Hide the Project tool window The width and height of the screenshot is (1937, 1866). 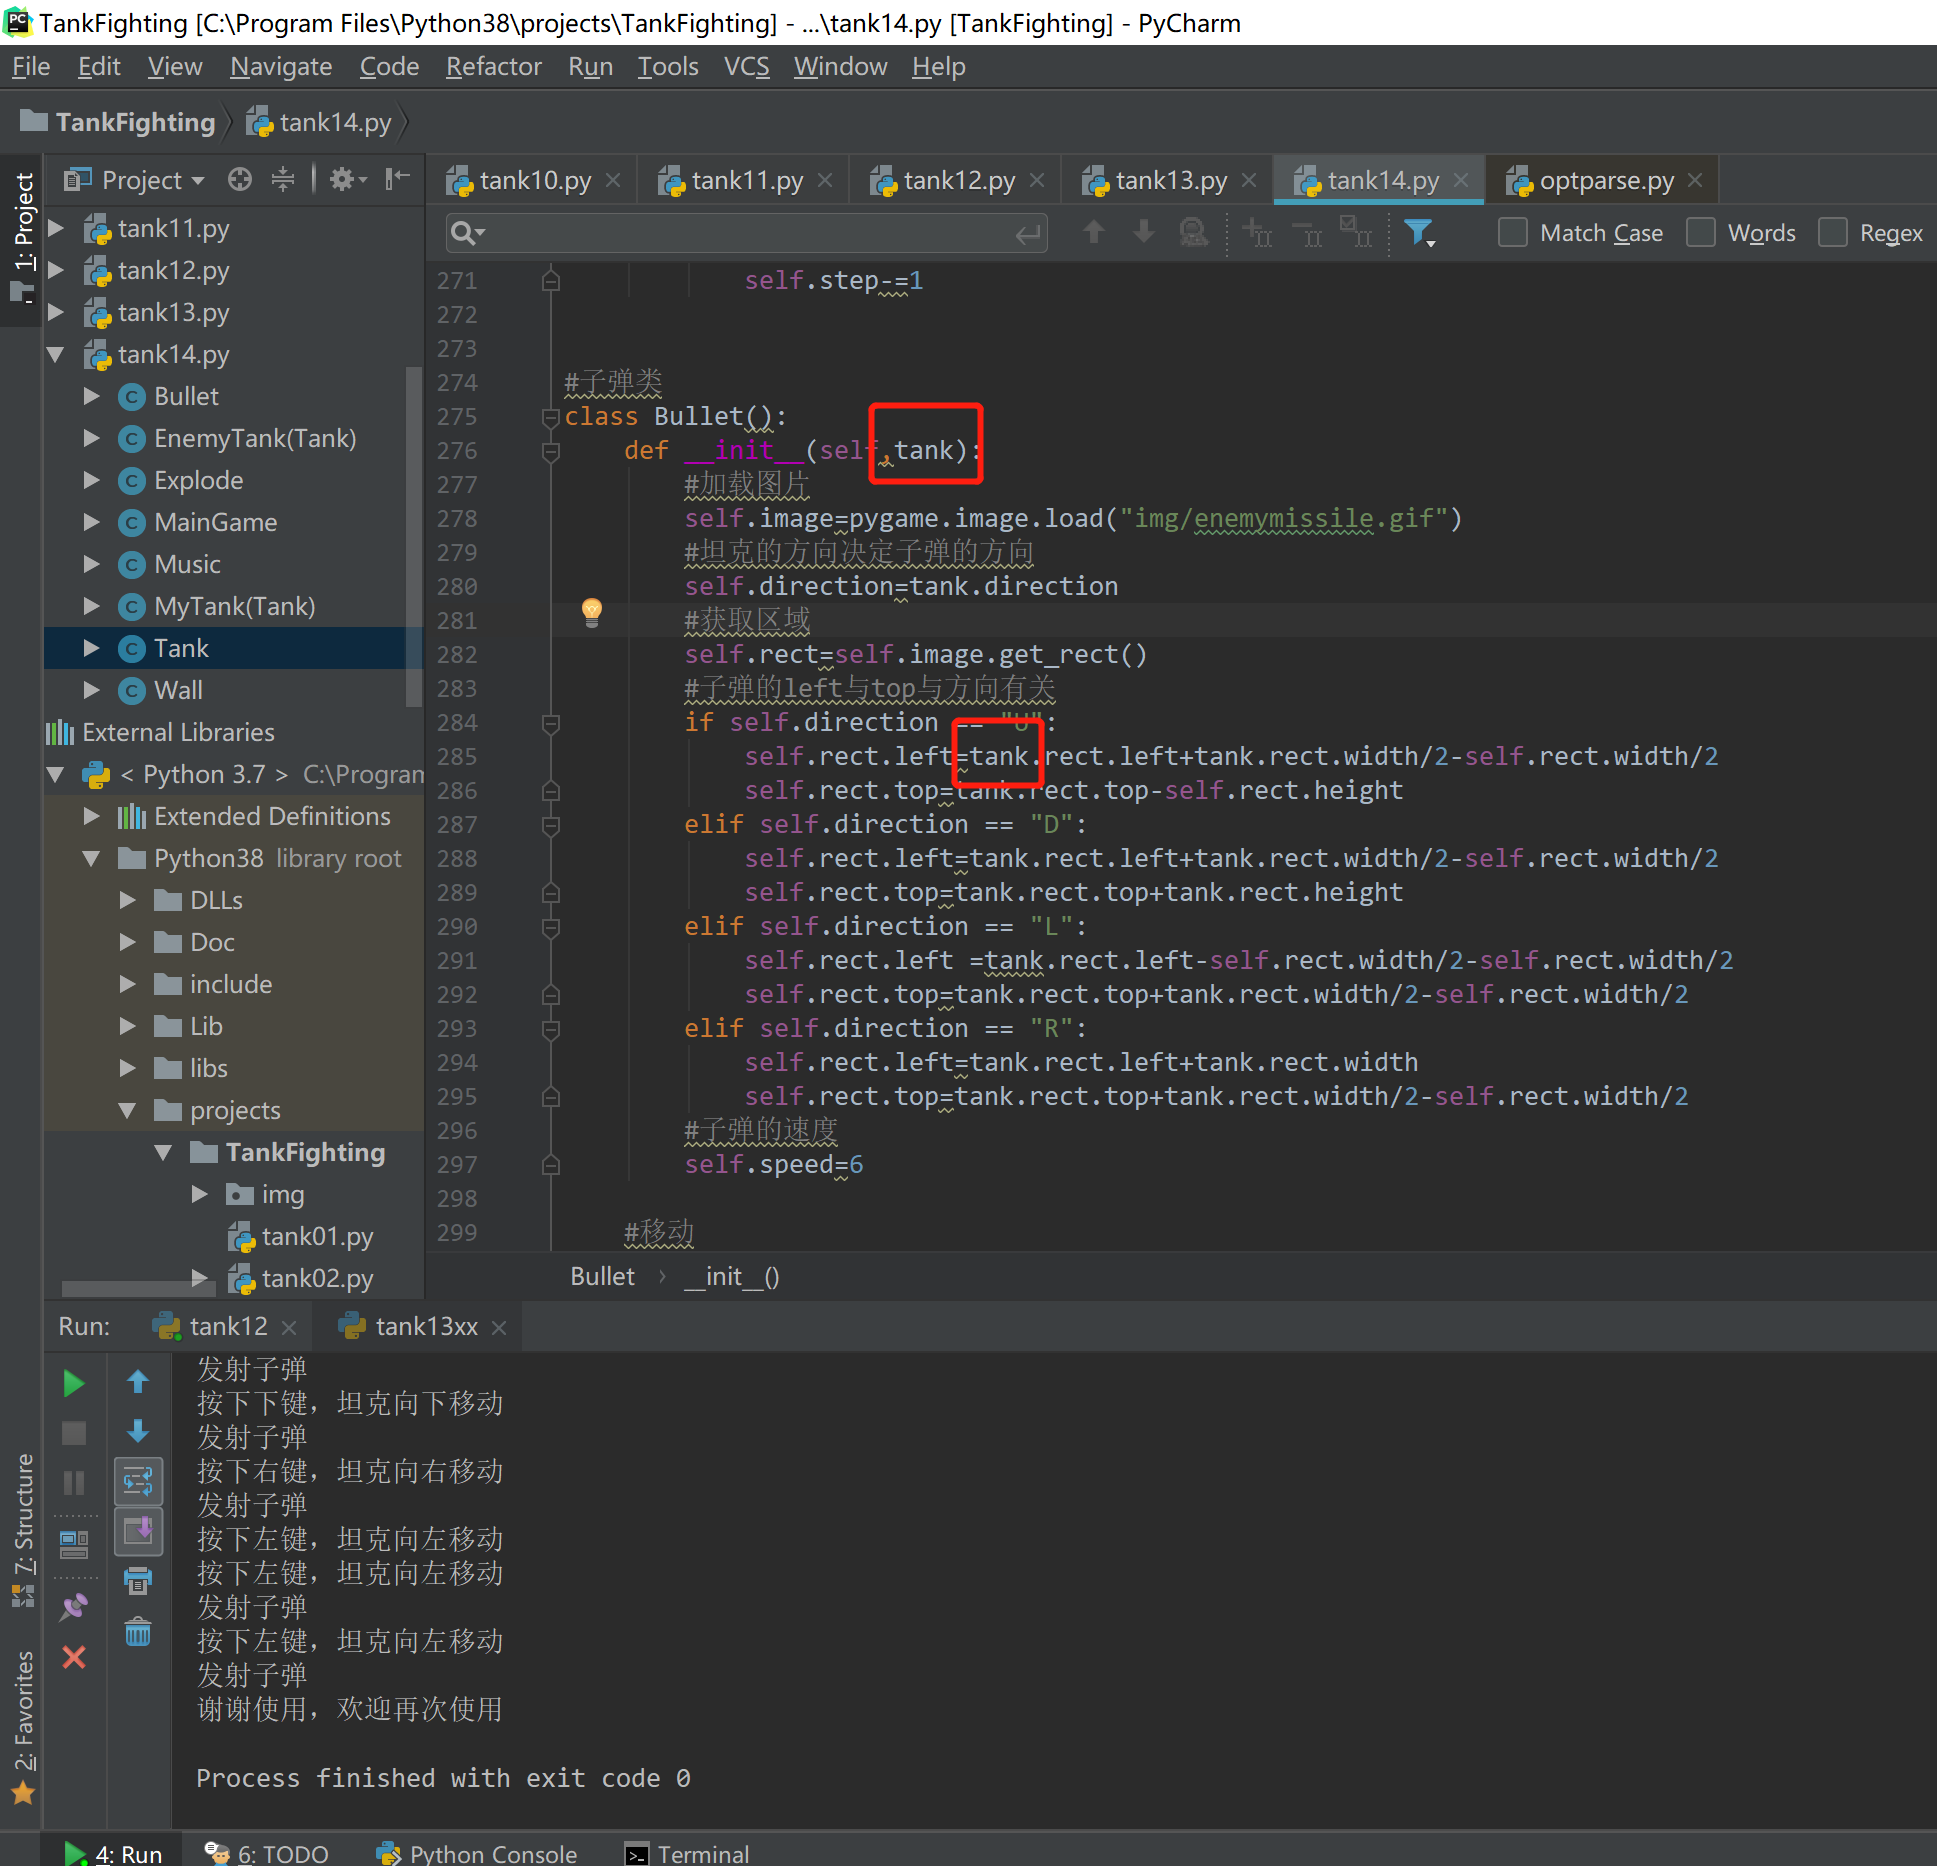[x=398, y=179]
